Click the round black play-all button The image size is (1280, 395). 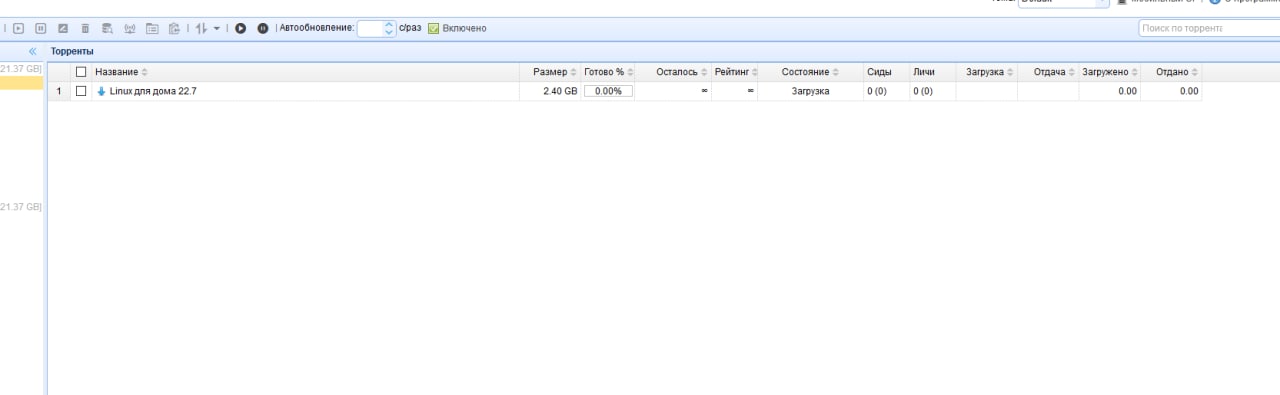point(240,28)
